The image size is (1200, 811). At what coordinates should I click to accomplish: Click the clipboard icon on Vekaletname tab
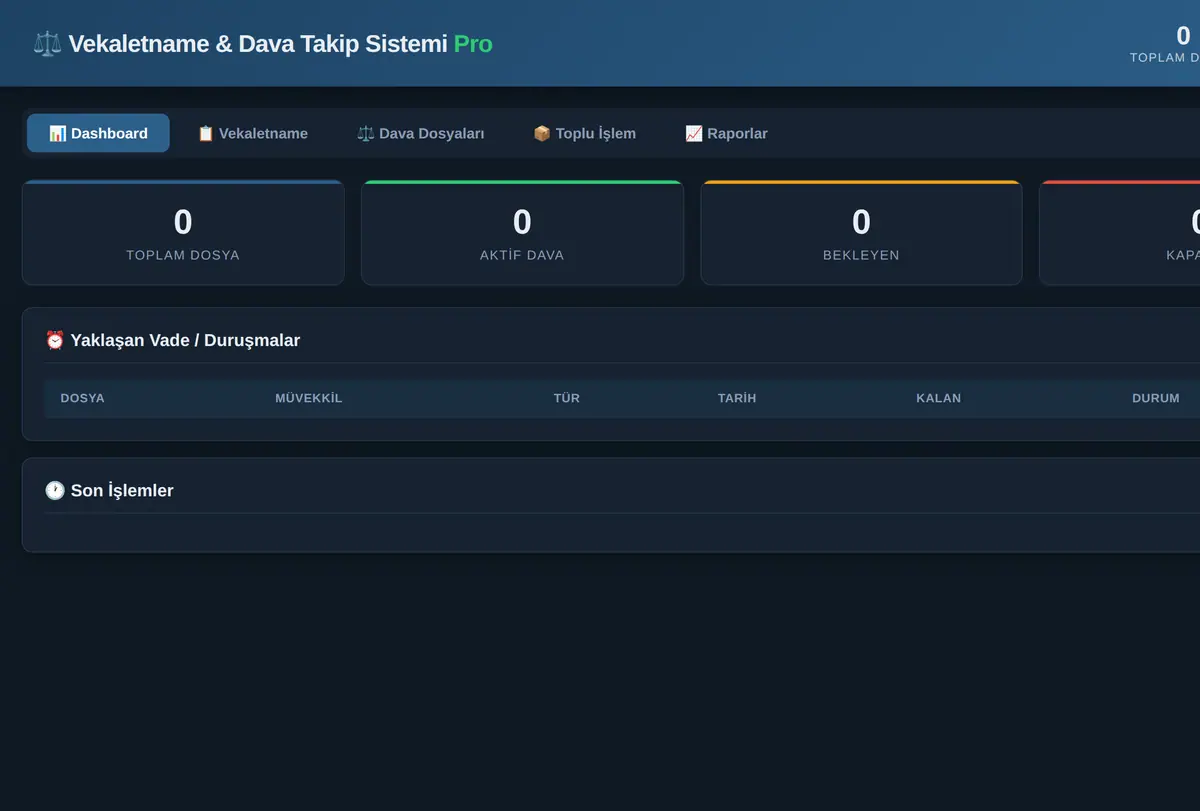point(206,133)
